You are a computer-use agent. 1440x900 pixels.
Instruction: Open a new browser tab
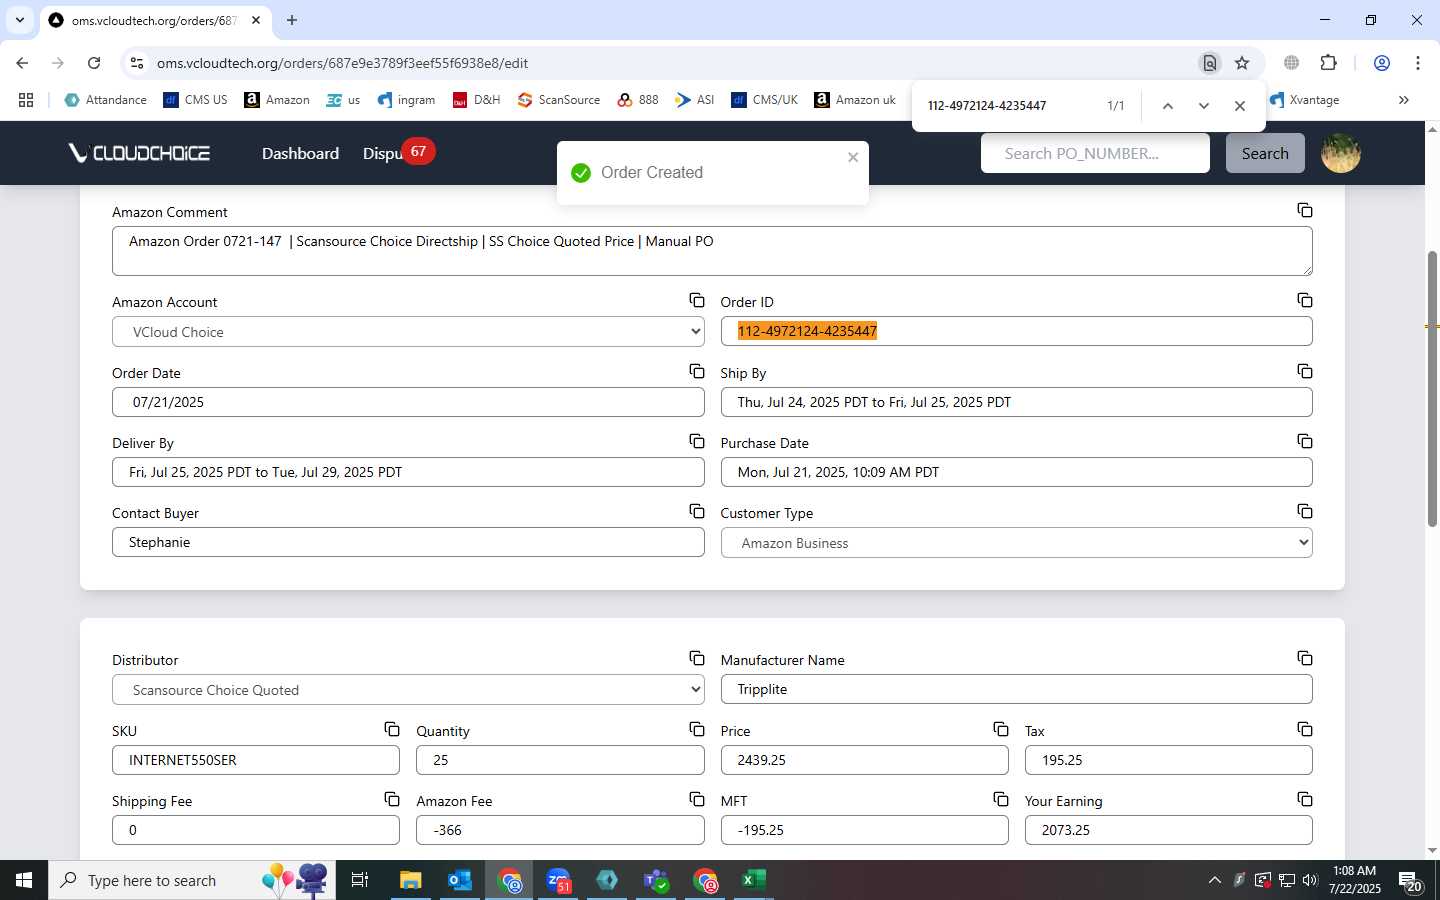pyautogui.click(x=292, y=20)
